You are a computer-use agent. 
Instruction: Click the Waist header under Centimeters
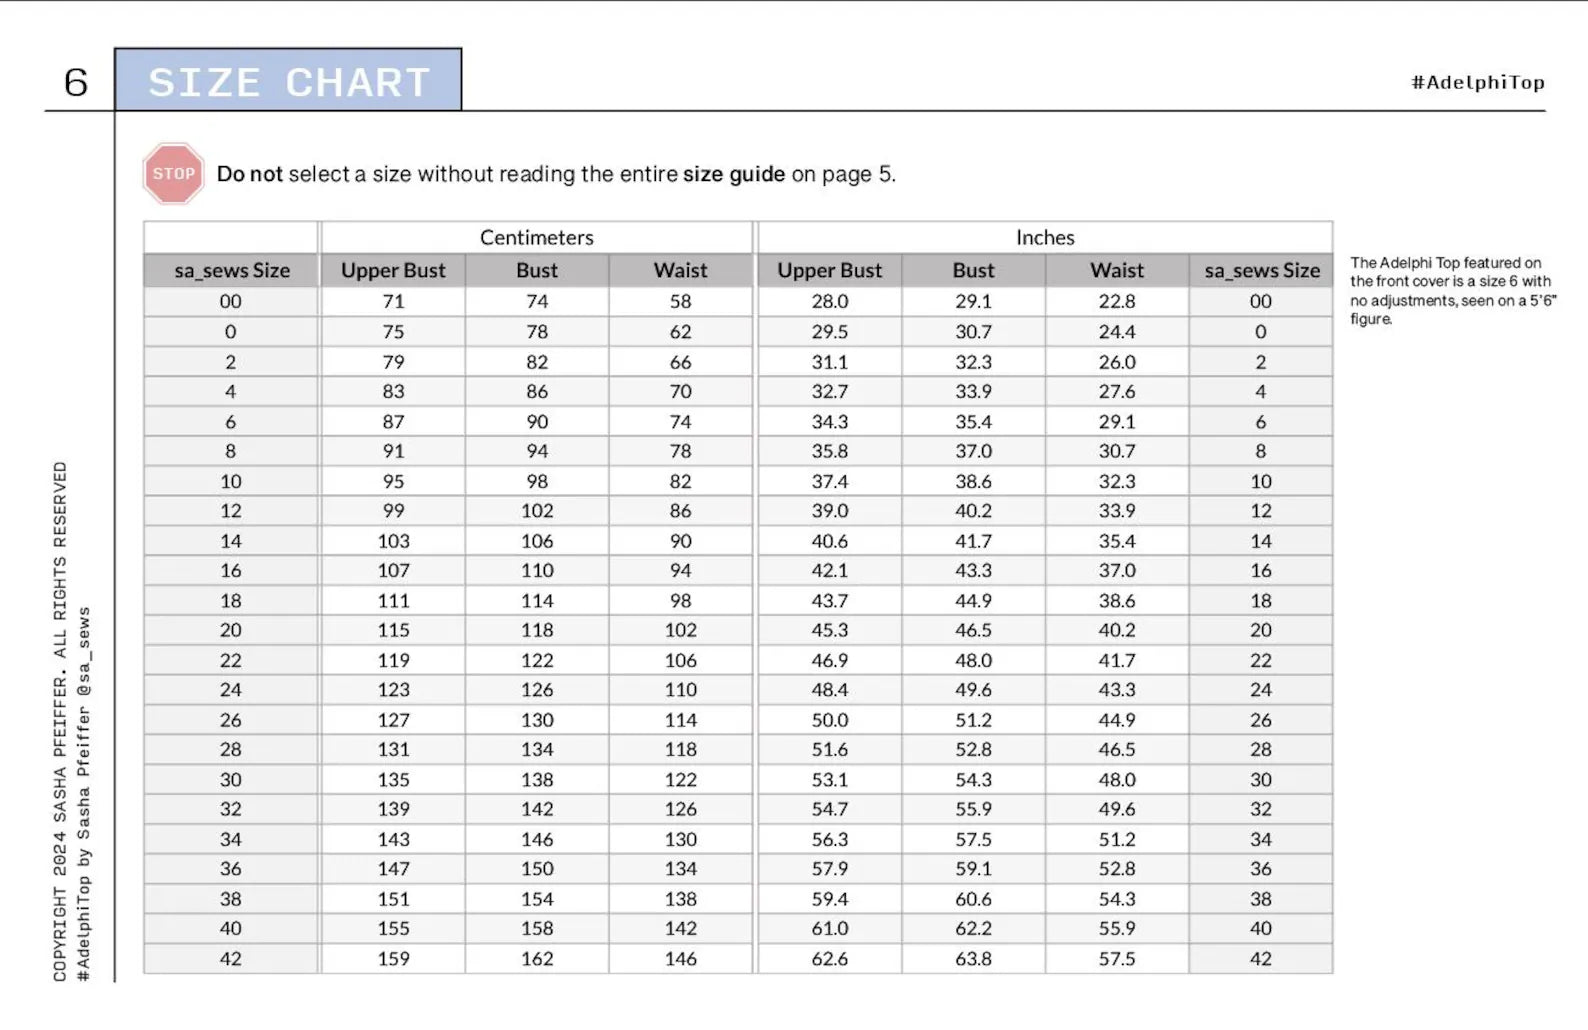(x=680, y=271)
